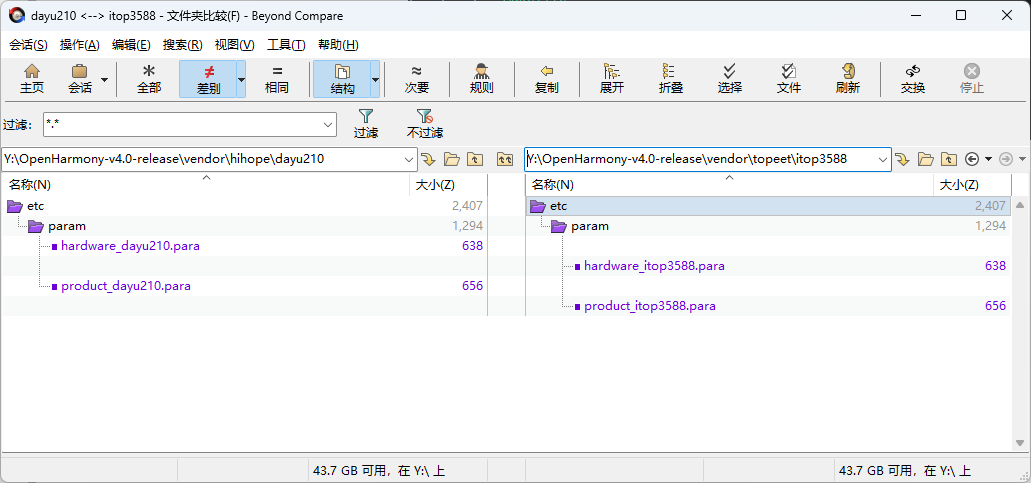
Task: Click right pane open-path arrow icon
Action: (x=903, y=159)
